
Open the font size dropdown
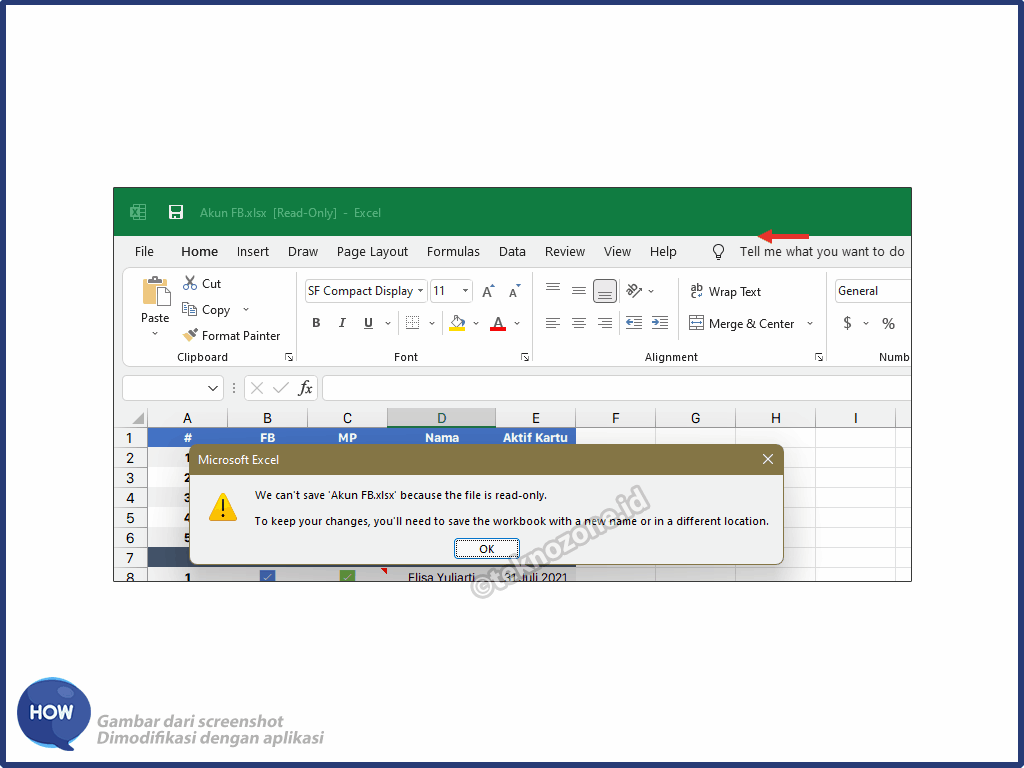click(x=465, y=291)
